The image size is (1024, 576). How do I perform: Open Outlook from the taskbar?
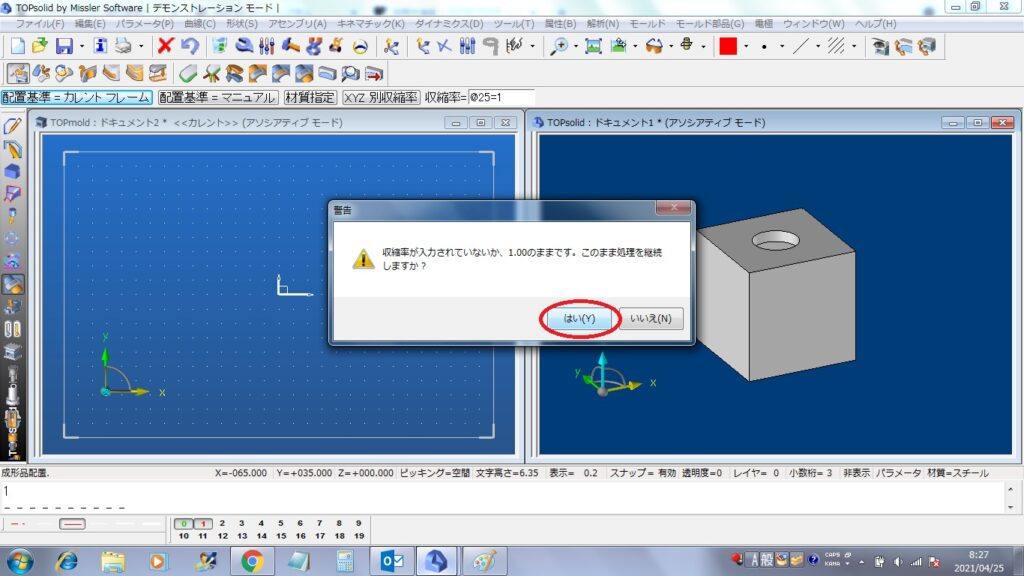[392, 561]
